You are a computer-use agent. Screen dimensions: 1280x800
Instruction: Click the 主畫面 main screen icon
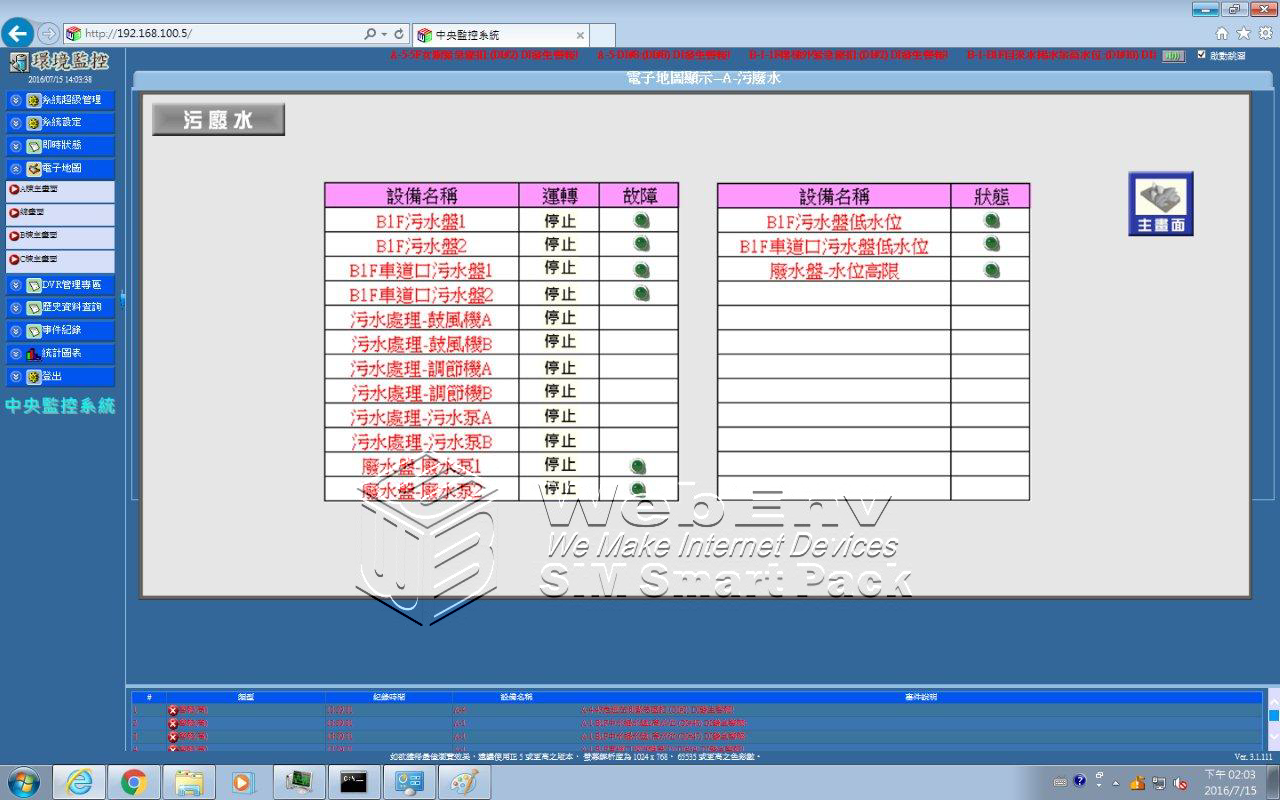[x=1161, y=204]
